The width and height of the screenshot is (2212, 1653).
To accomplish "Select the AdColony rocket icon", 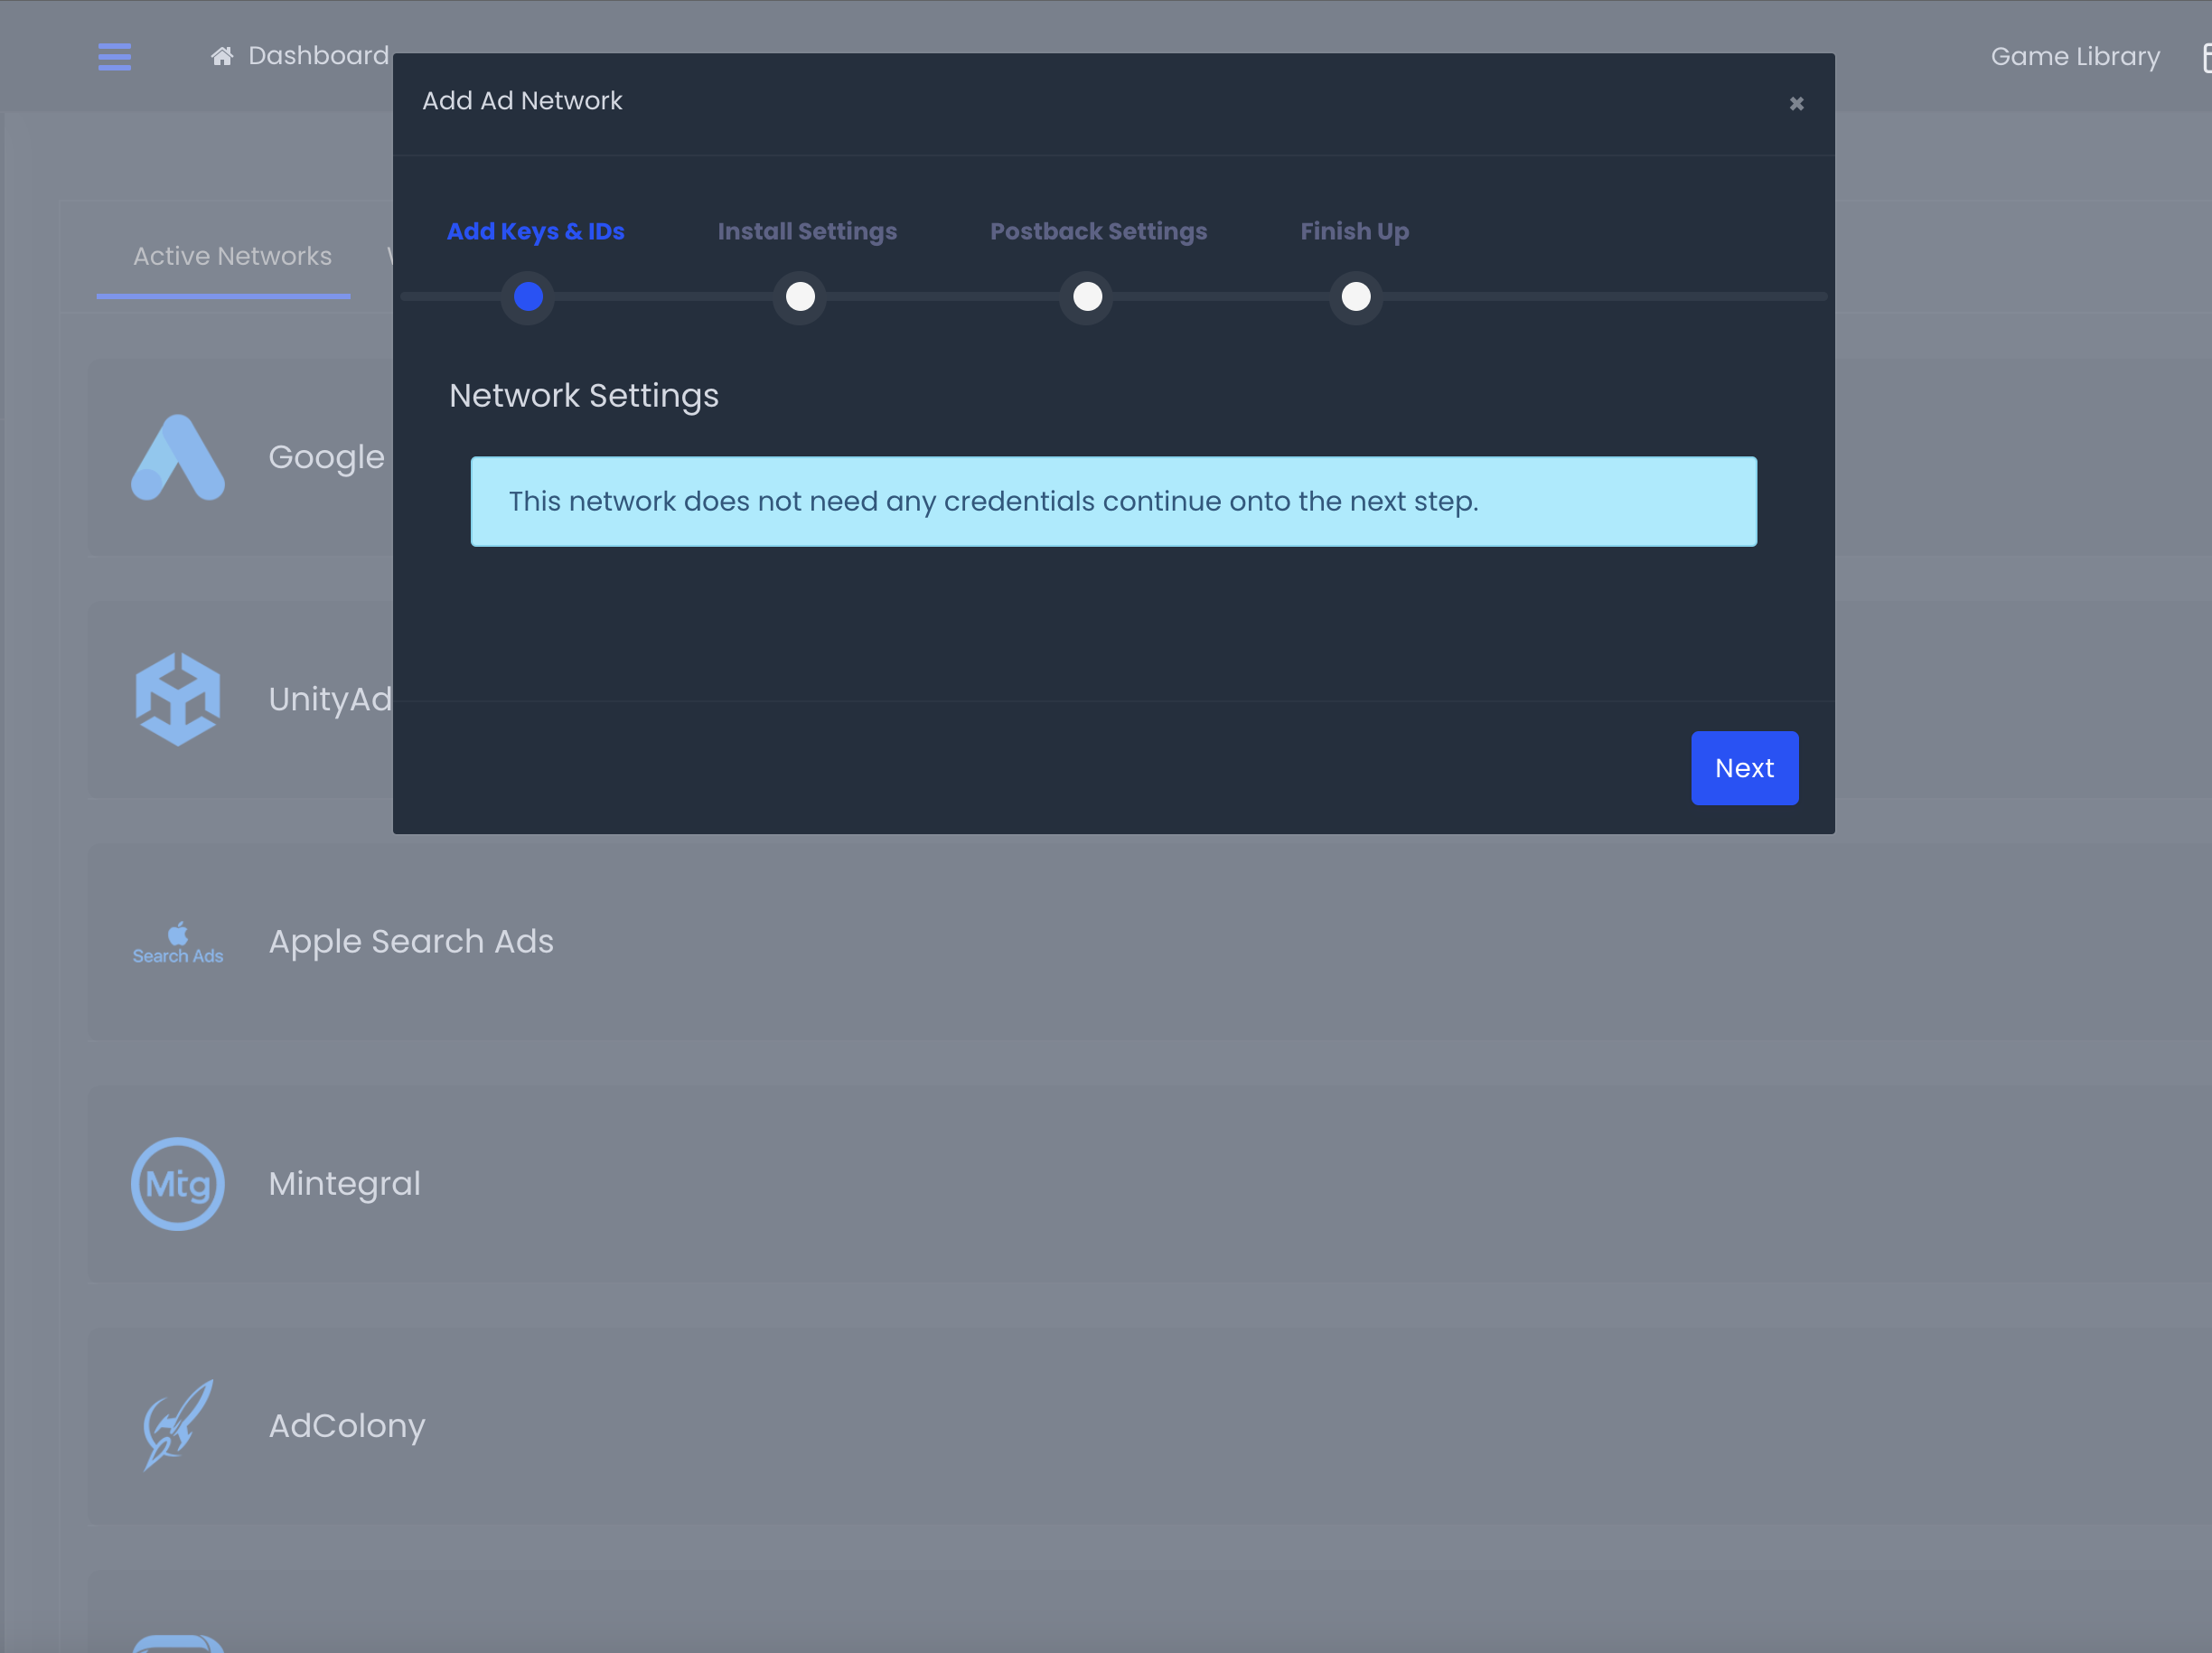I will click(x=178, y=1425).
